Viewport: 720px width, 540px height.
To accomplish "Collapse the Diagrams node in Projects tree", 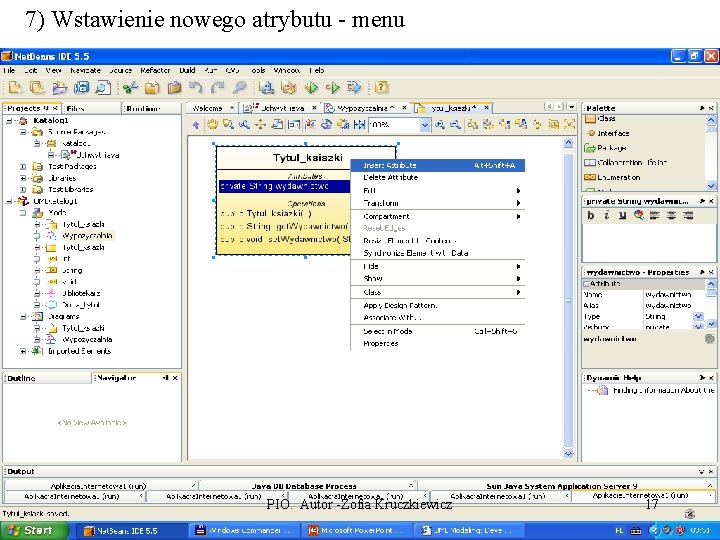I will tap(23, 316).
